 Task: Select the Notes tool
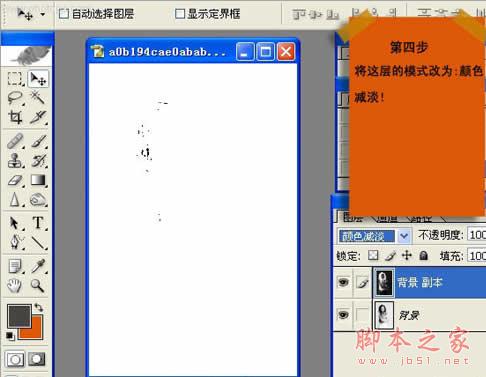pos(15,266)
